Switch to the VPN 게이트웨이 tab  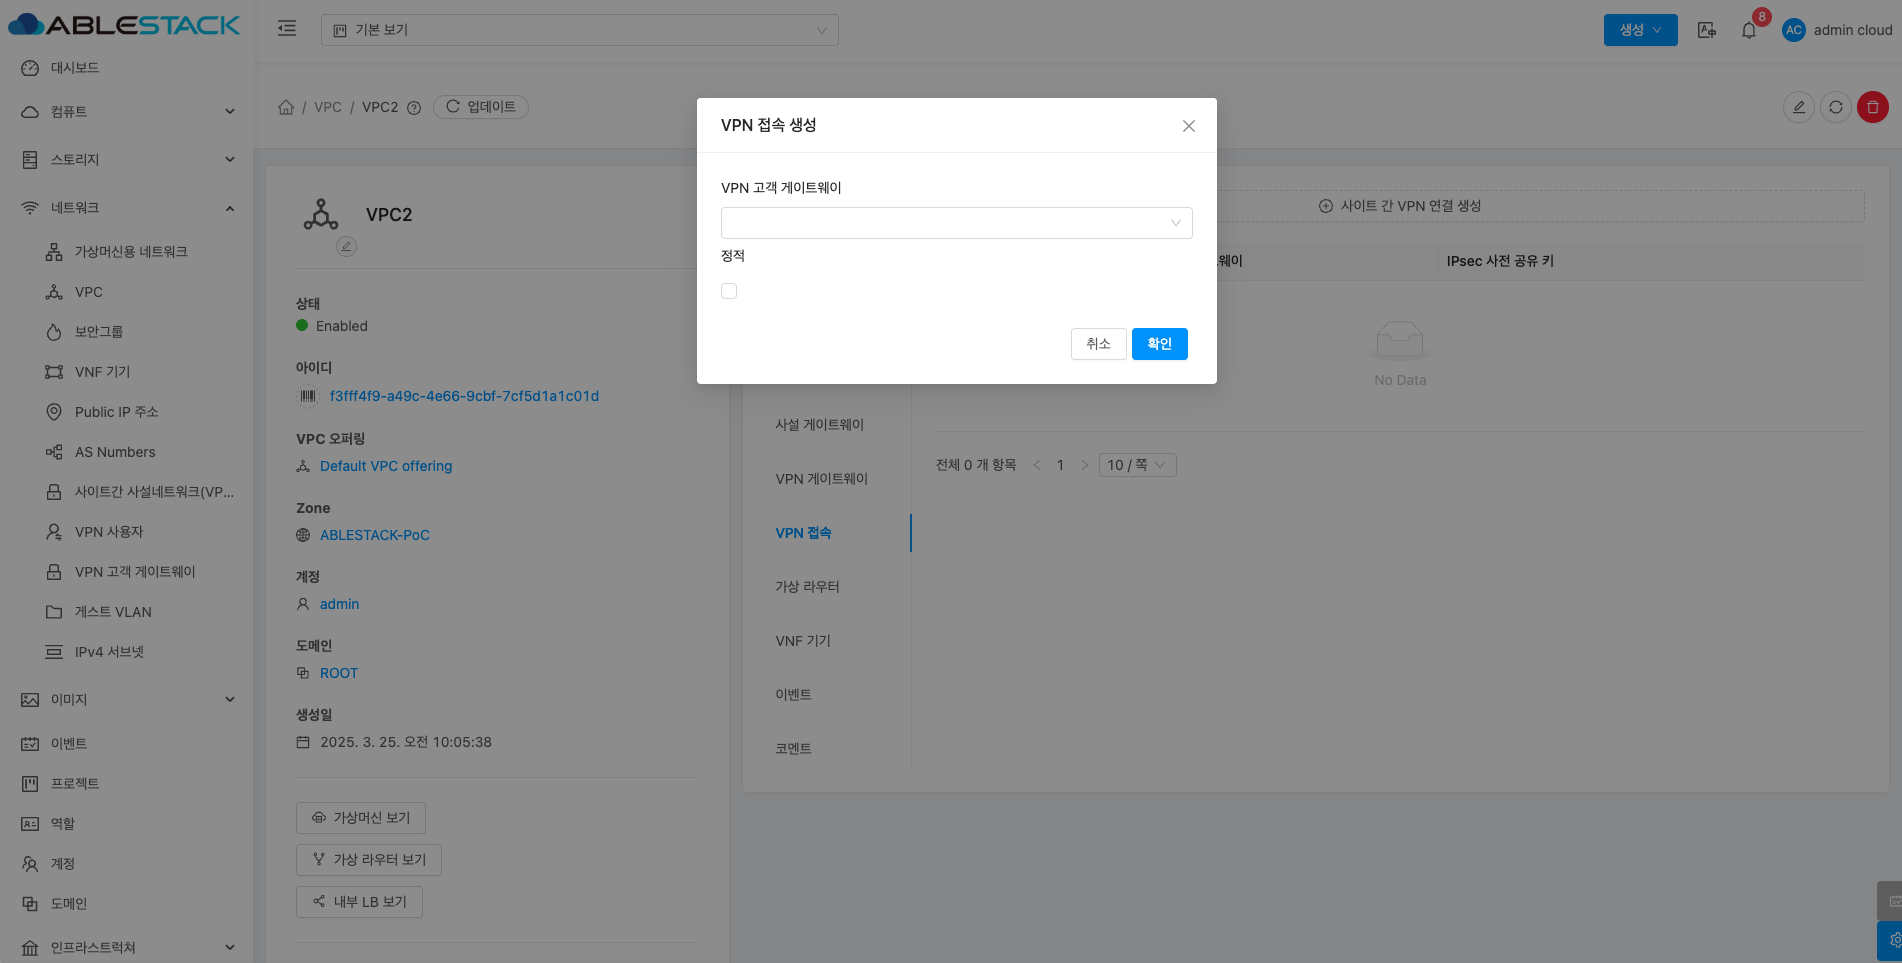tap(821, 479)
